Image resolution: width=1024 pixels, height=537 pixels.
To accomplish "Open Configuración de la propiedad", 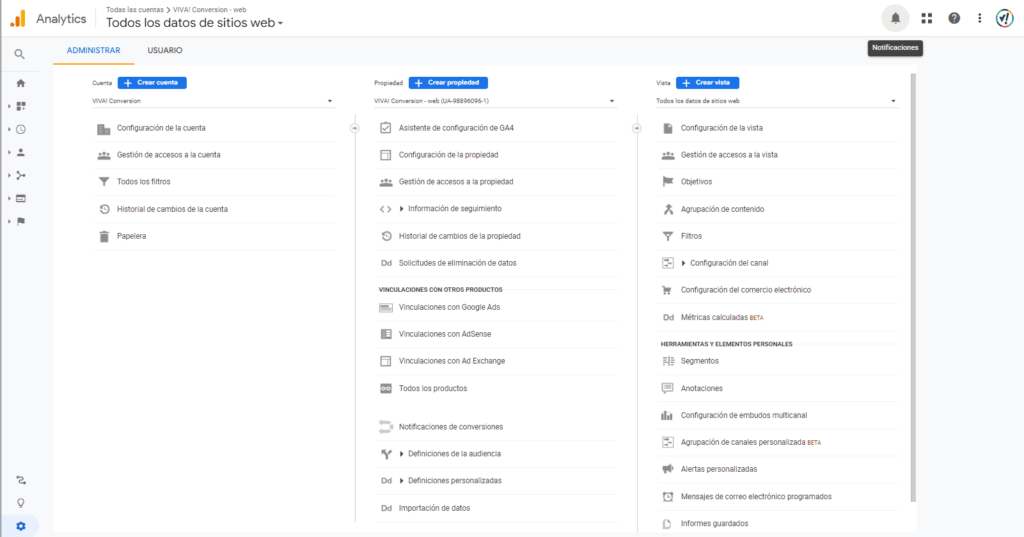I will (x=449, y=155).
